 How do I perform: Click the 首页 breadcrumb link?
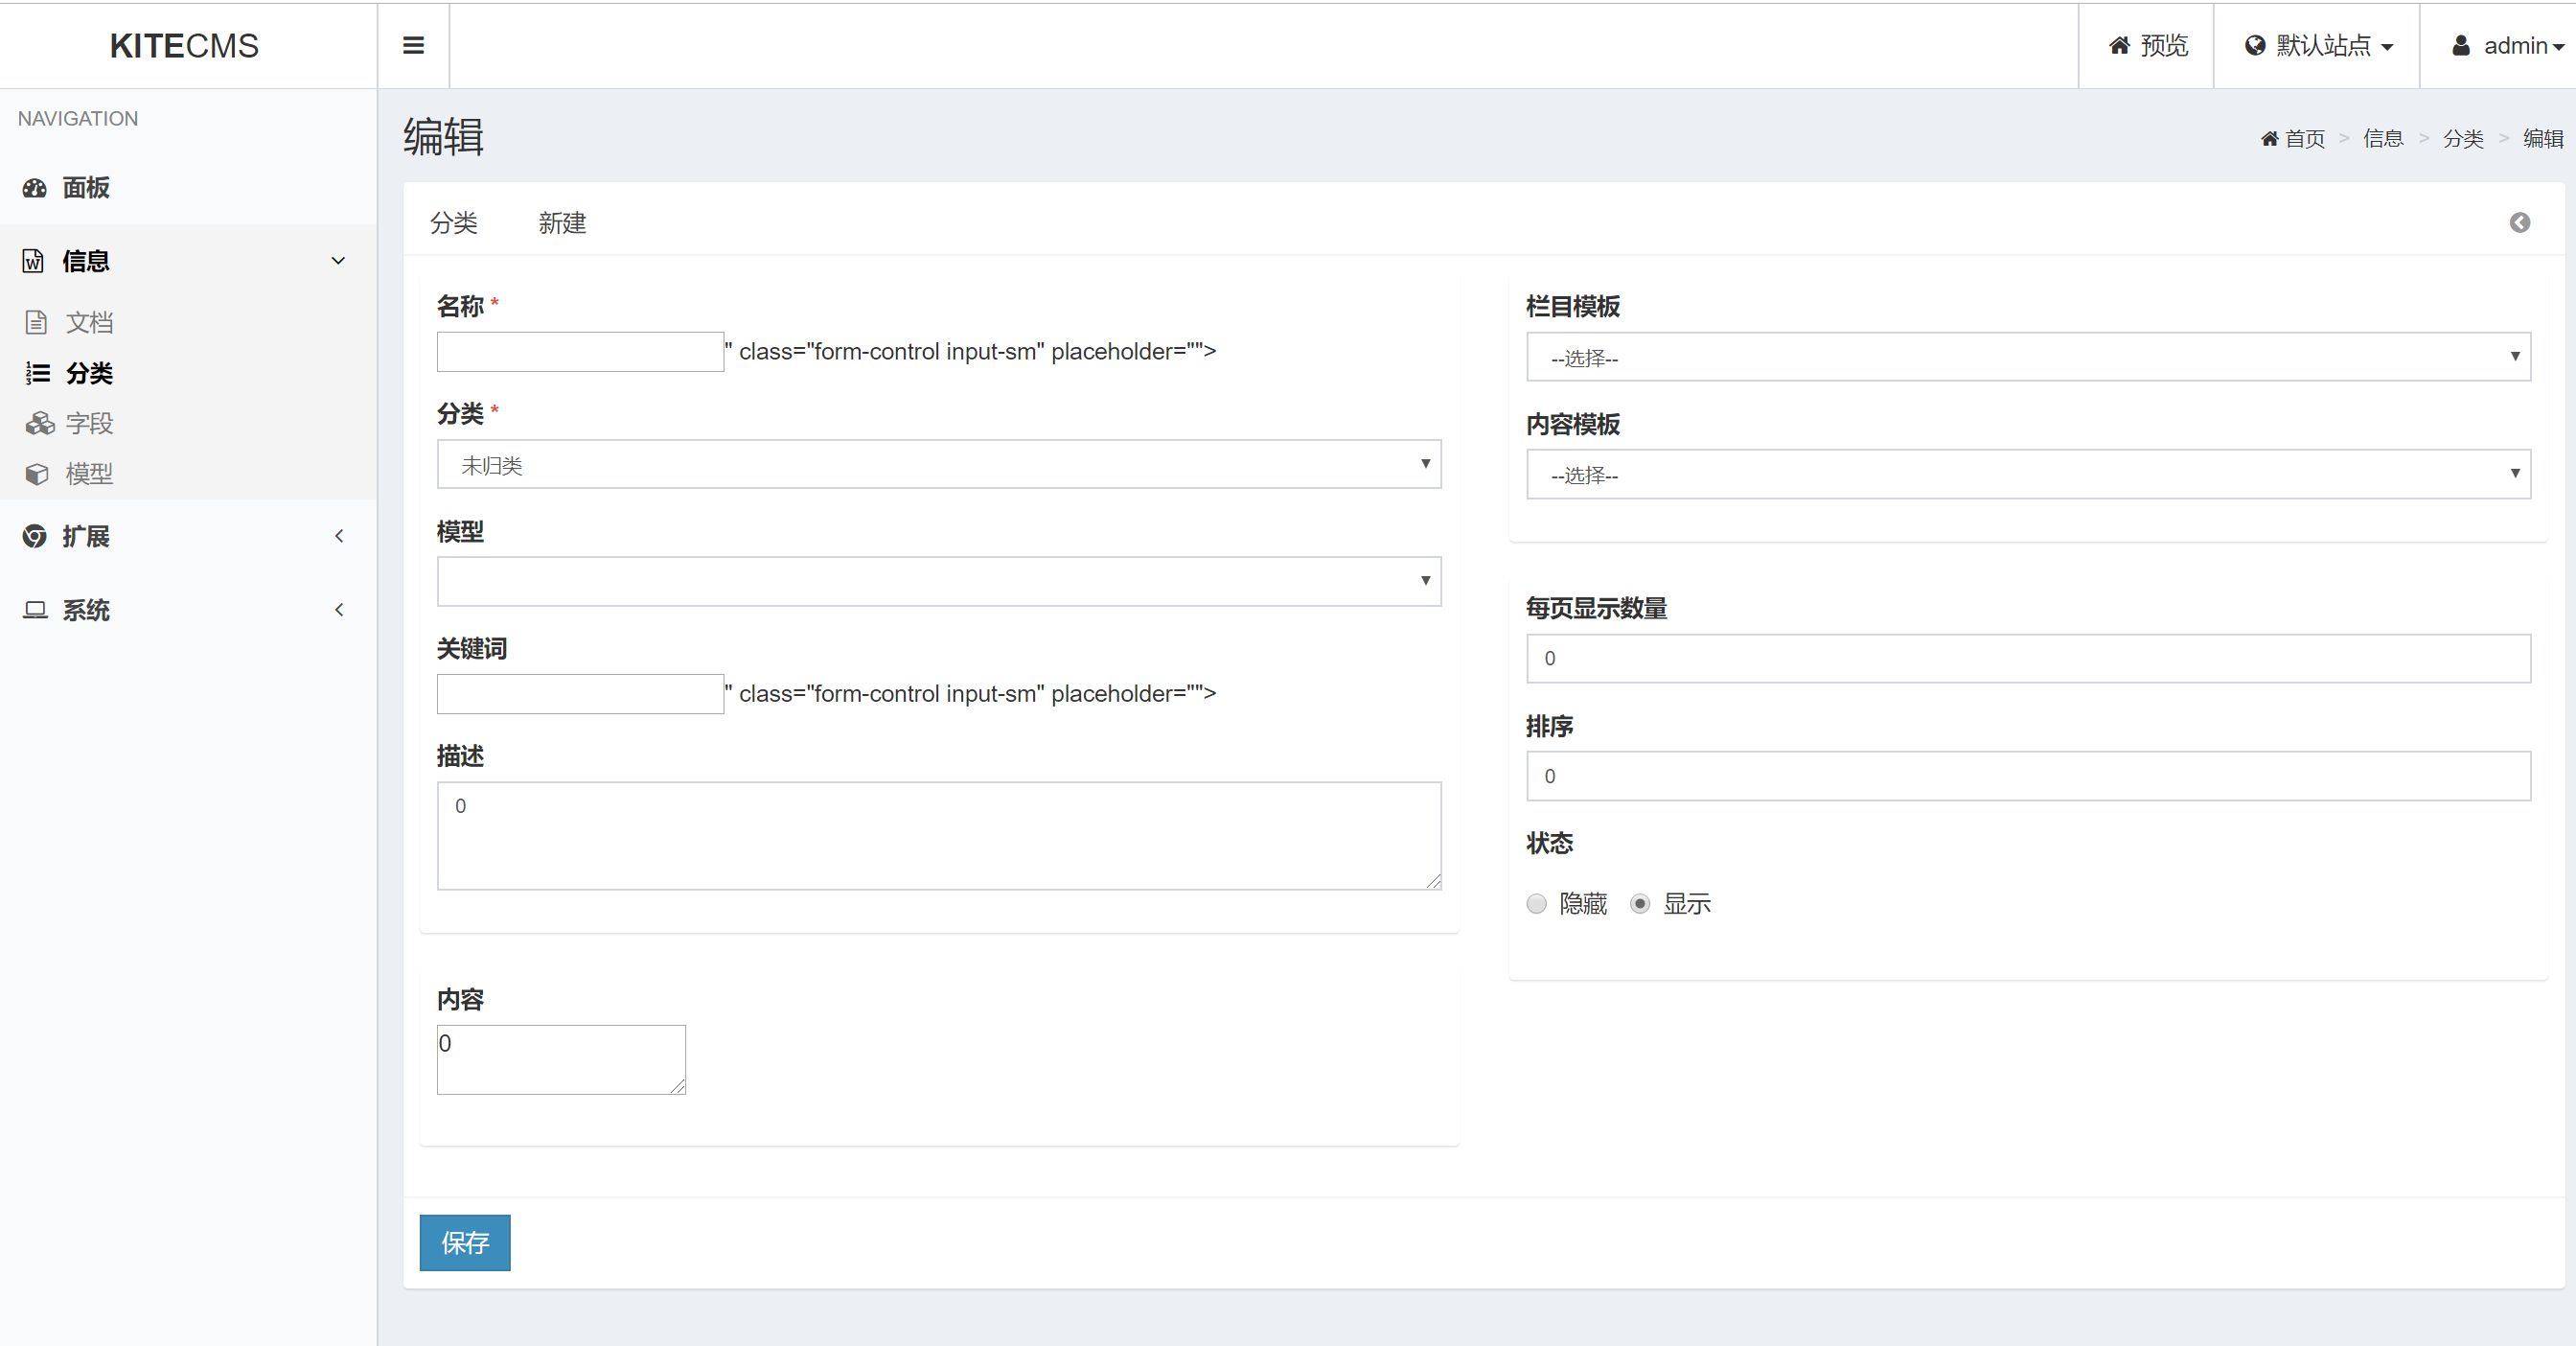pos(2304,139)
